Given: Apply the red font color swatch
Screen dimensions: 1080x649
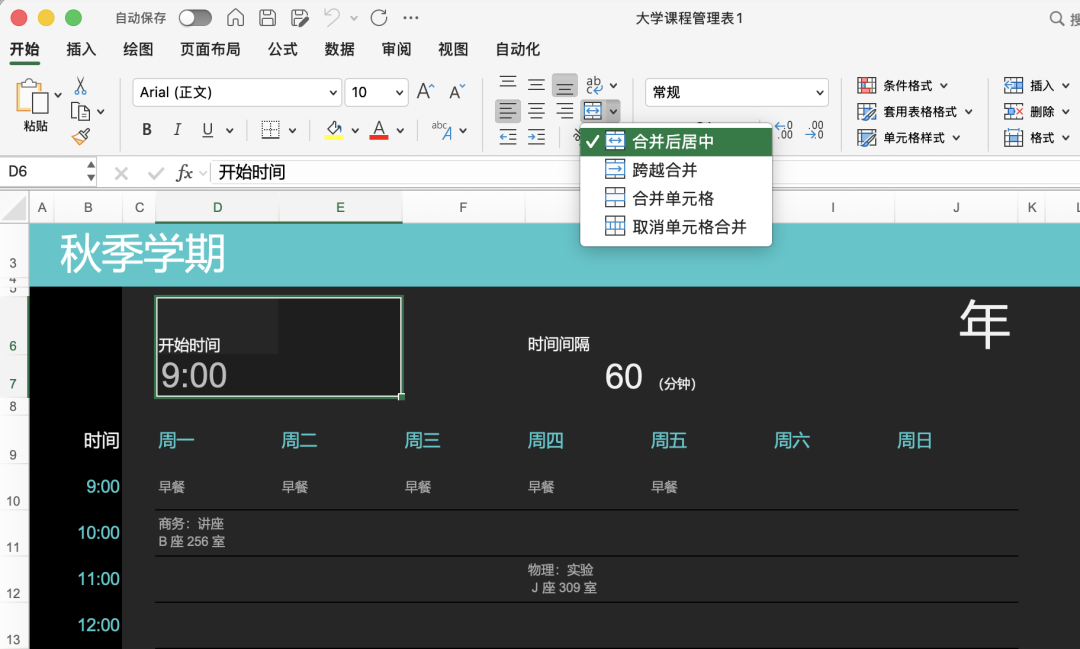Looking at the screenshot, I should point(379,130).
